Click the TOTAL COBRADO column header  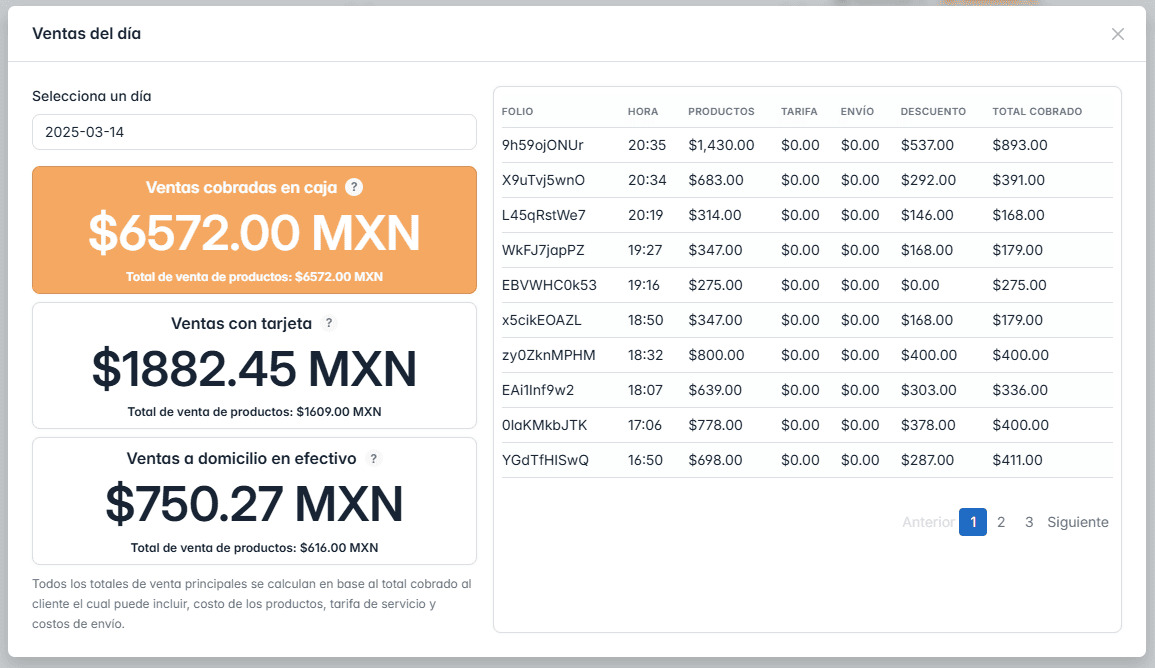tap(1037, 111)
